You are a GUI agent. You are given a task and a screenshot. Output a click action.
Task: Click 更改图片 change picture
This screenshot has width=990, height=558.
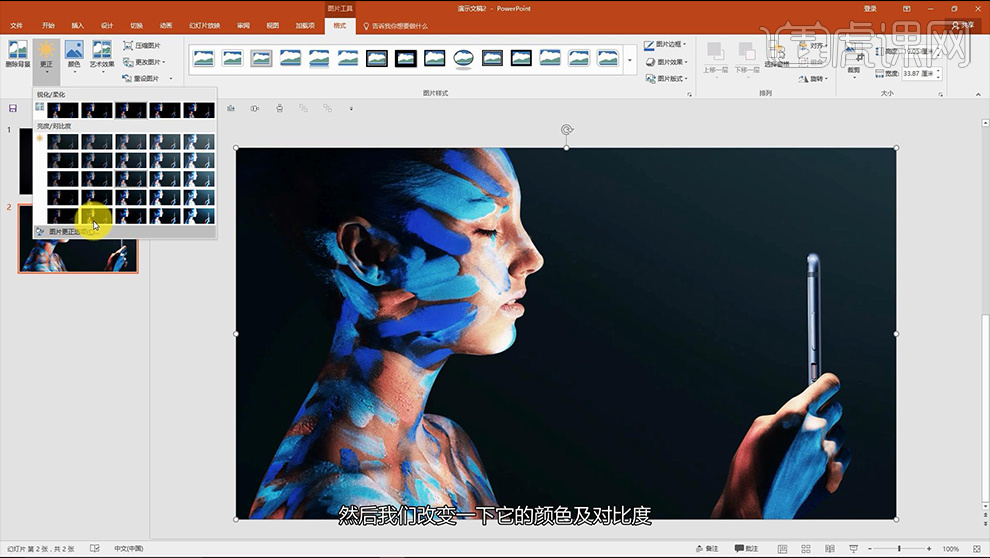tap(143, 62)
